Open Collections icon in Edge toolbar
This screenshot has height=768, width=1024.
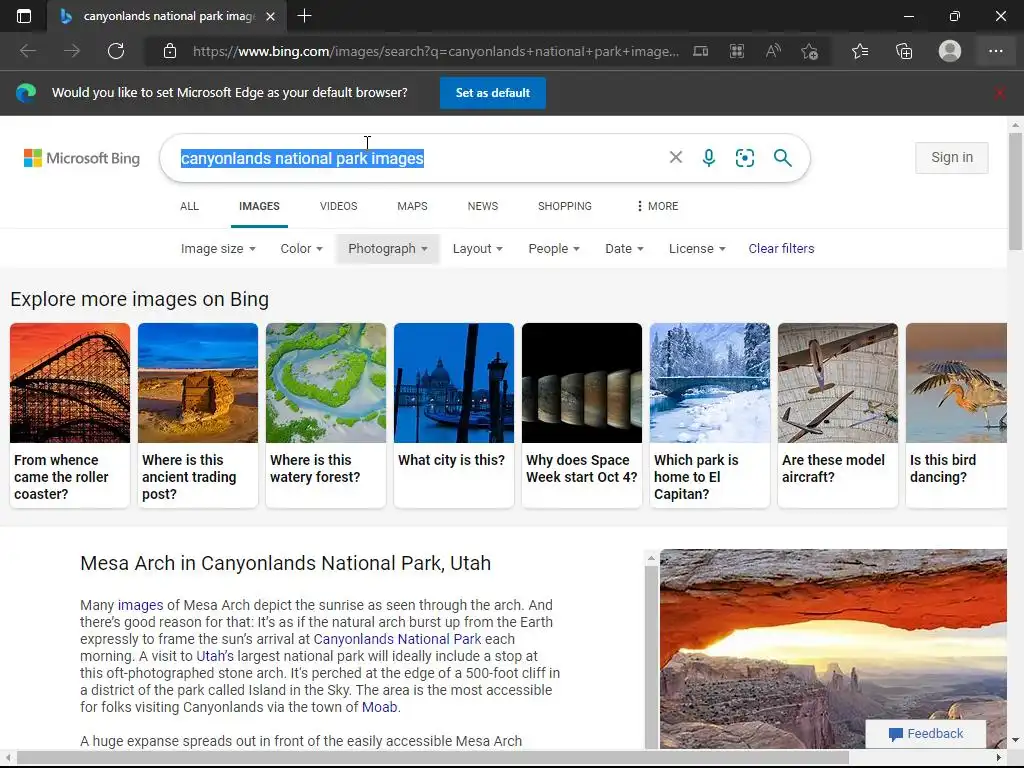tap(904, 51)
